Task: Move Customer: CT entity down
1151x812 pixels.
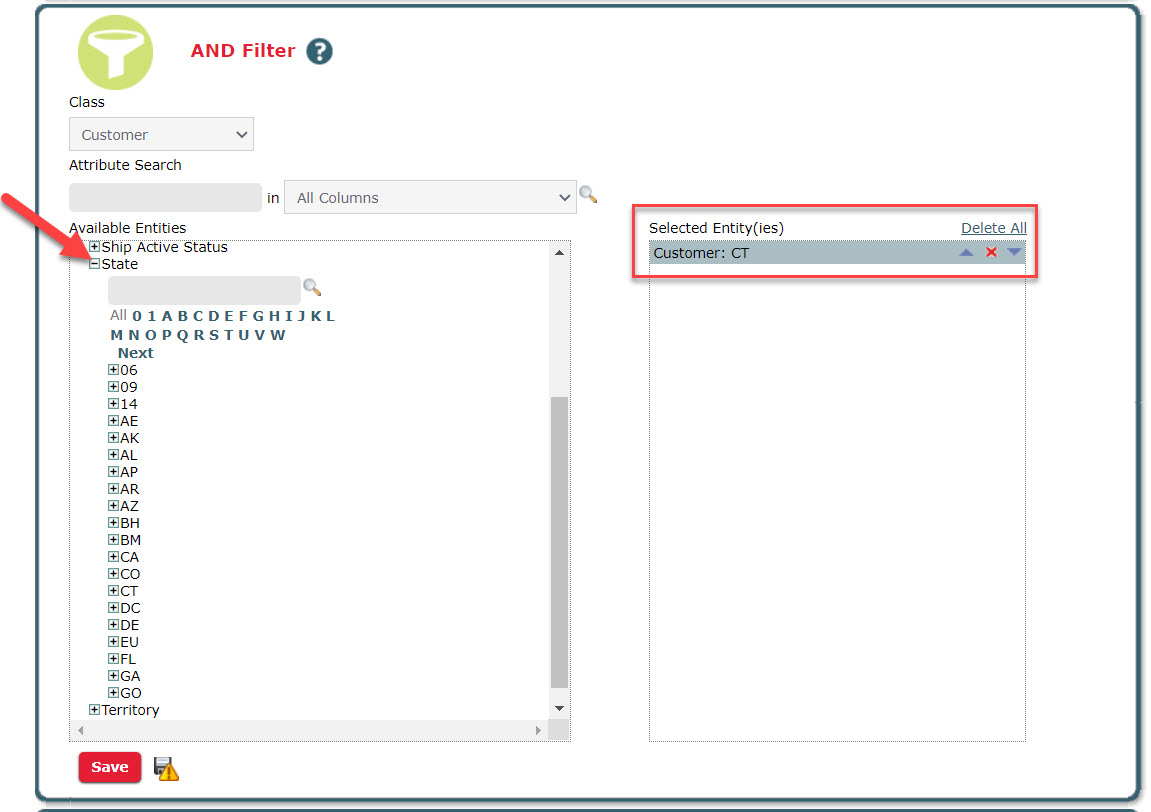Action: 1014,253
